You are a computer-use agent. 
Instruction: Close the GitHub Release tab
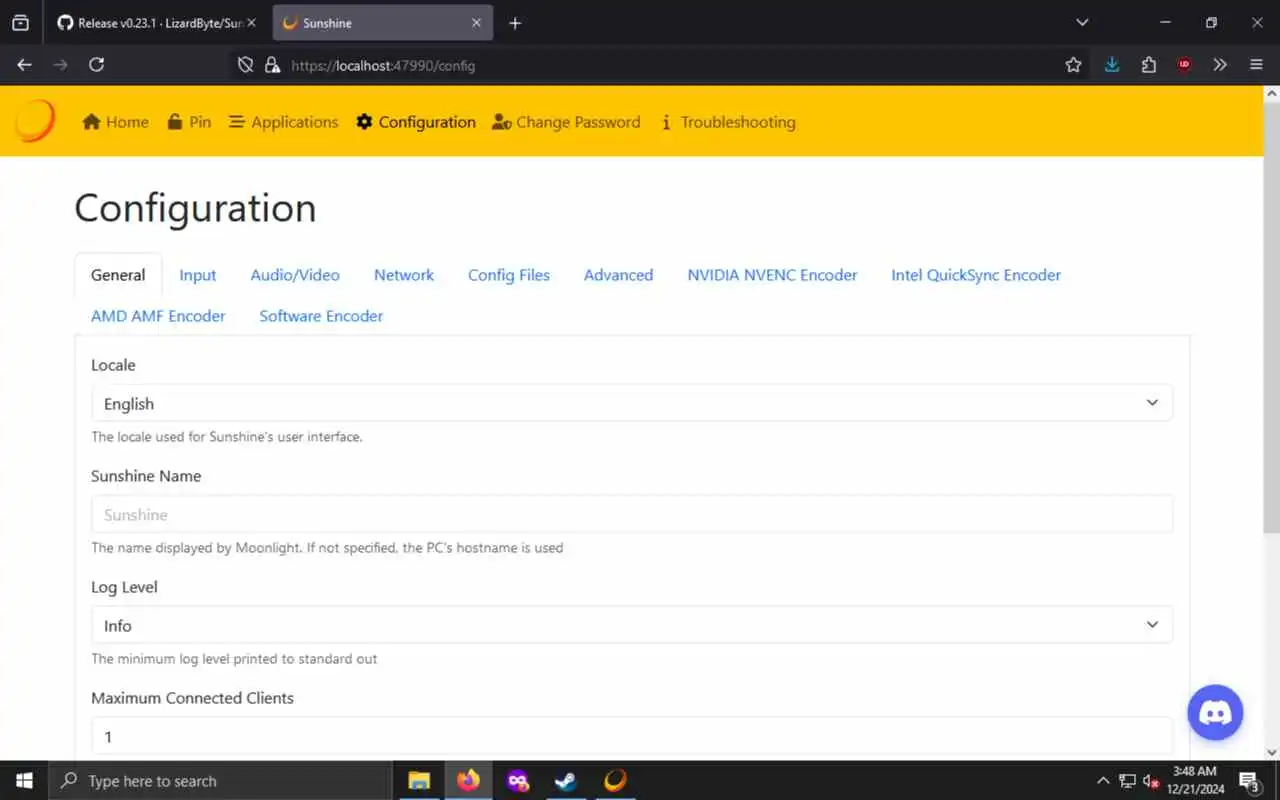(x=252, y=23)
